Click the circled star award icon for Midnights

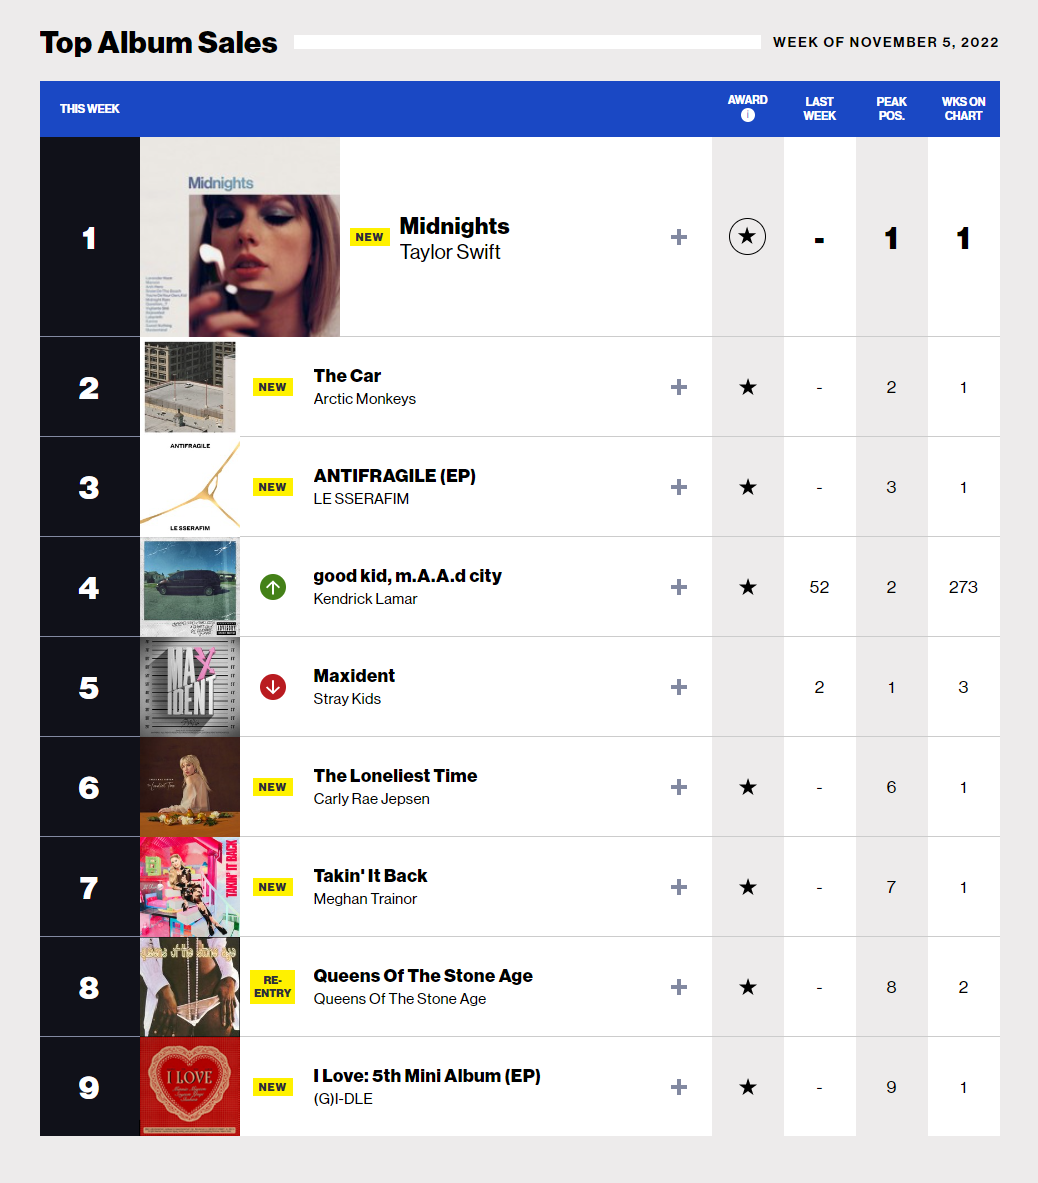748,237
